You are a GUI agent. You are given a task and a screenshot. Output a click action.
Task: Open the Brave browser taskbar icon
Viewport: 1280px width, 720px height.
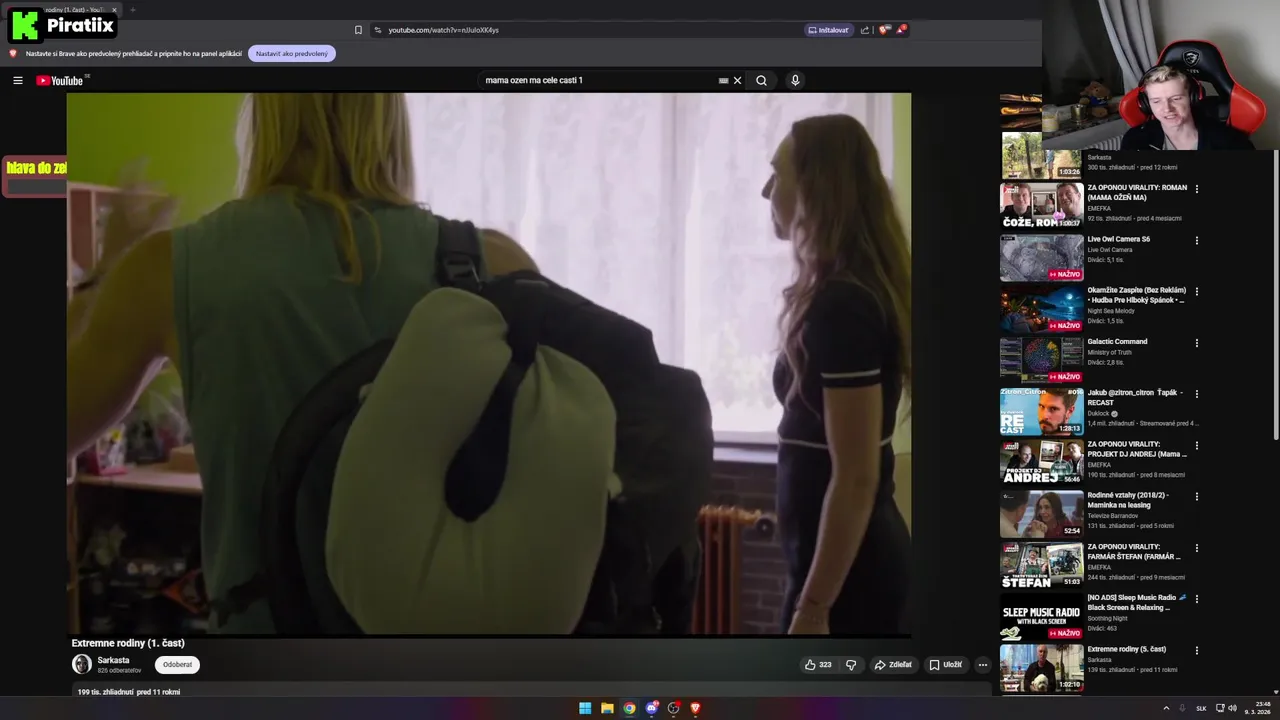[695, 708]
